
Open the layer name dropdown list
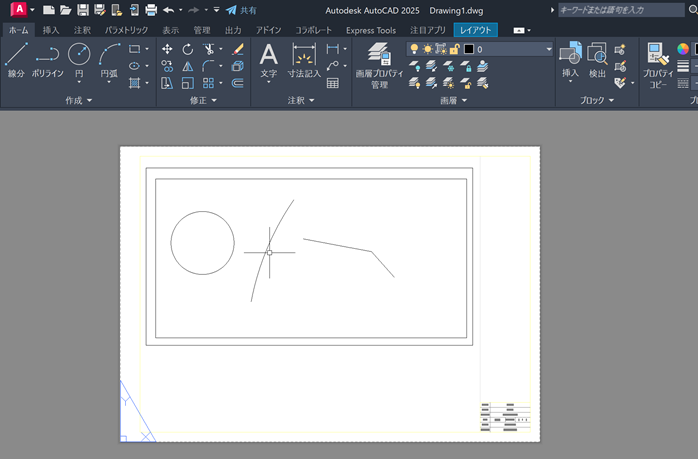(x=548, y=49)
